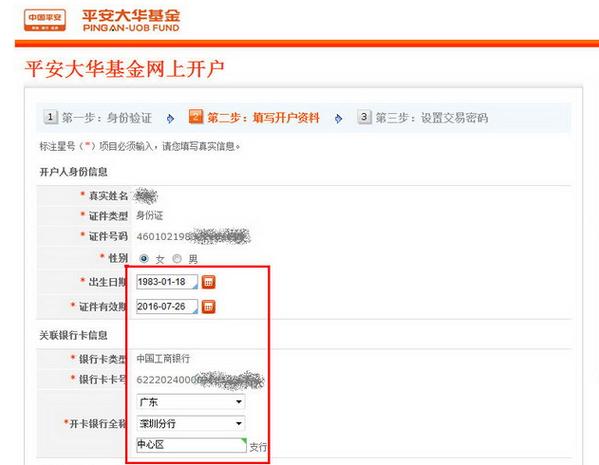Image resolution: width=599 pixels, height=465 pixels.
Task: Click the 中国平安 logo badge
Action: click(45, 20)
